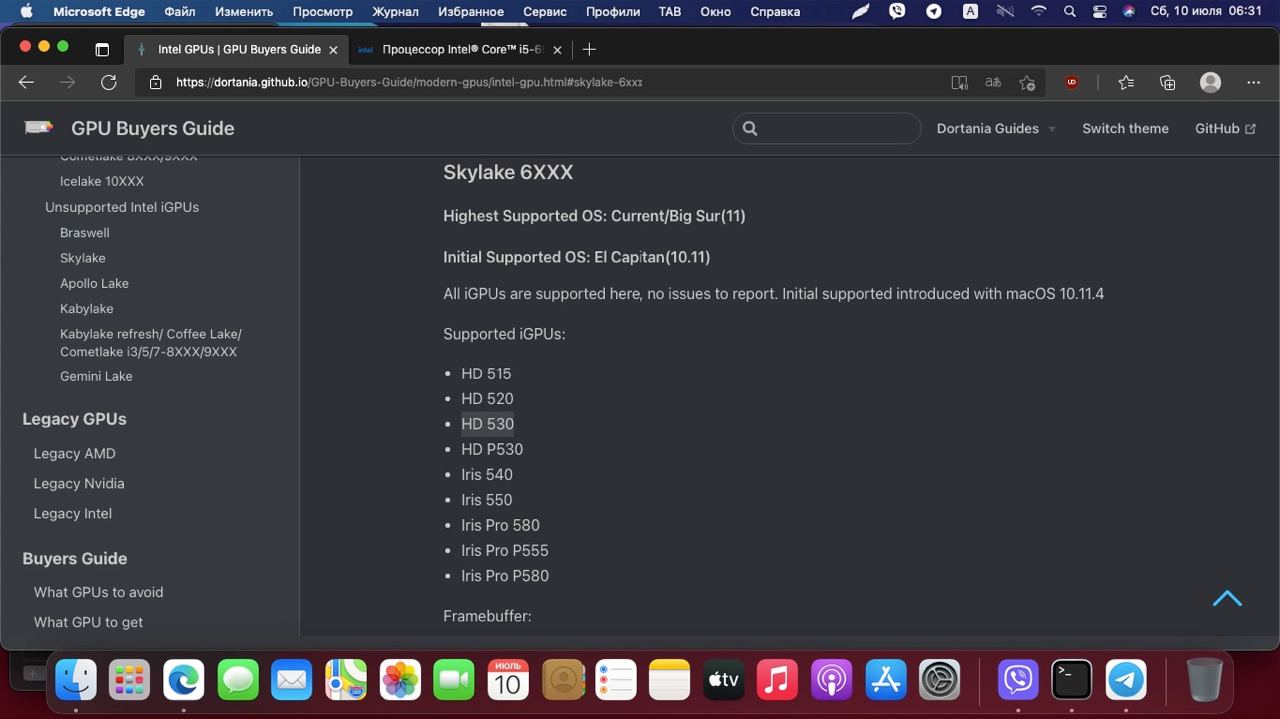Open Spotlight search in menu bar

(1070, 12)
